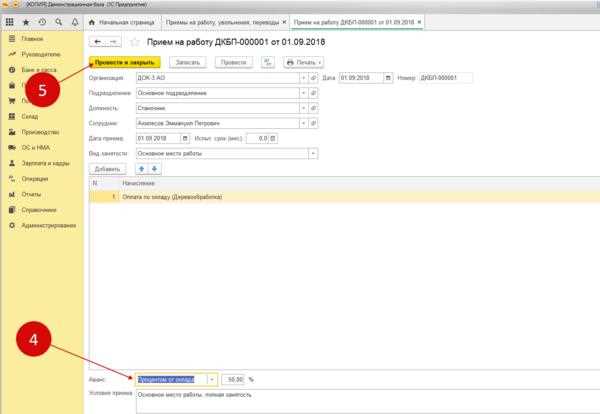The image size is (600, 414).
Task: Click the Условия приема text field
Action: (368, 401)
